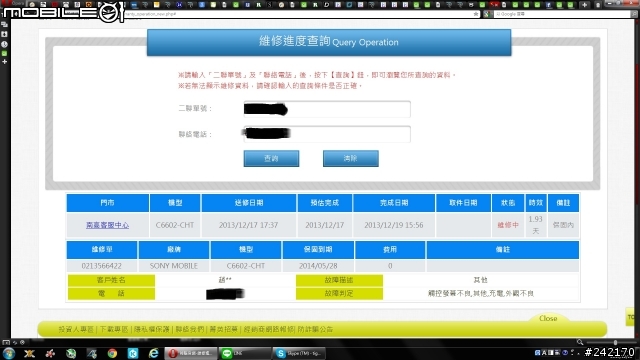Click the yellow 故障判定 label
This screenshot has width=640, height=360.
(339, 293)
